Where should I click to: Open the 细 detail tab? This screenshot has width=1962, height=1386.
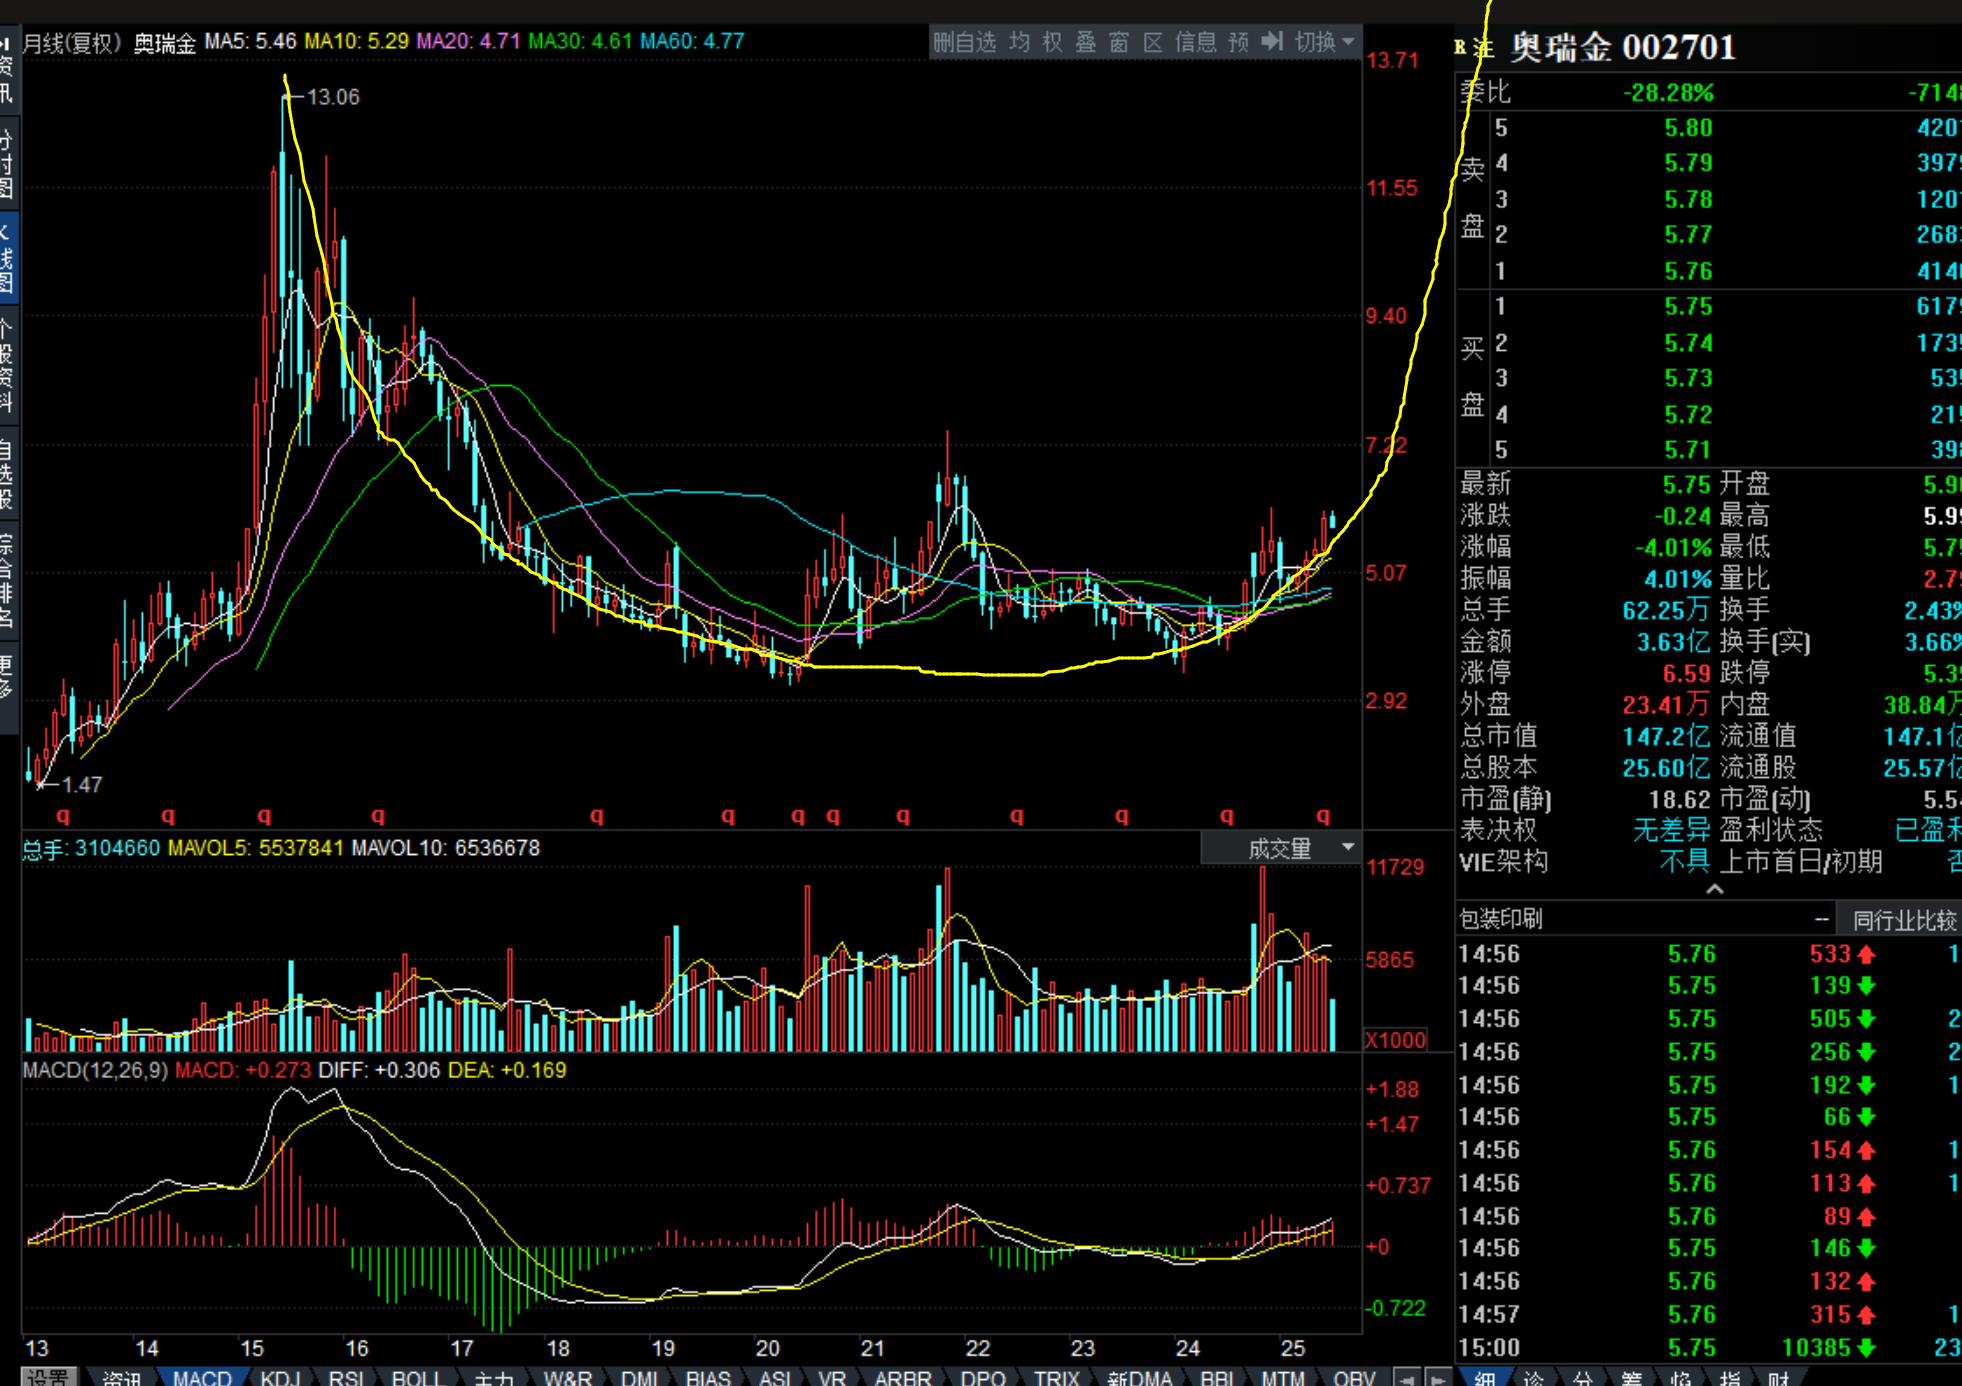coord(1485,1378)
